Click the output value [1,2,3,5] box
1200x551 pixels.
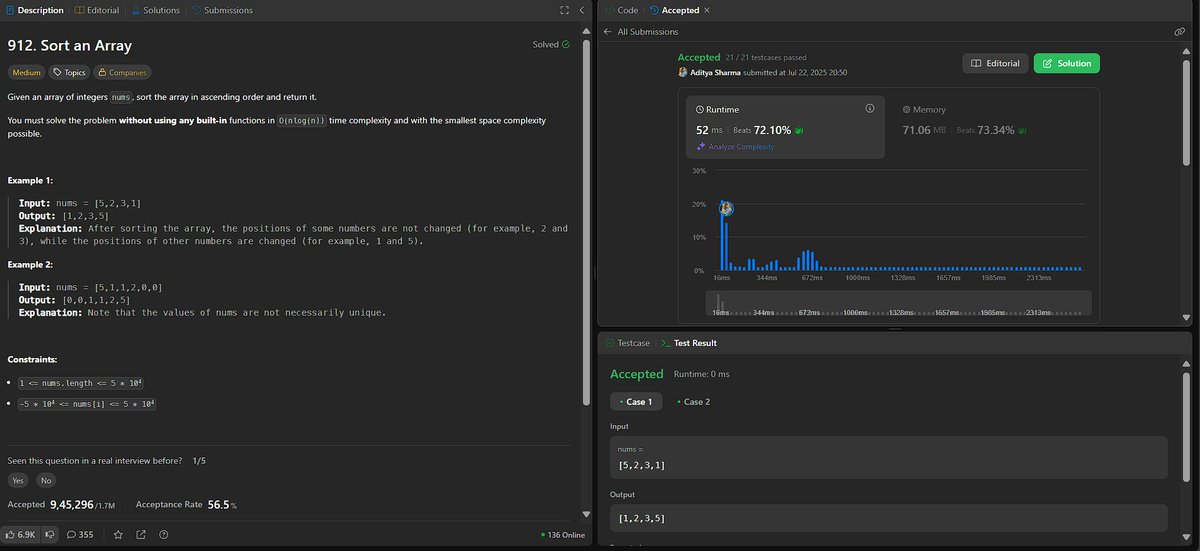[888, 518]
